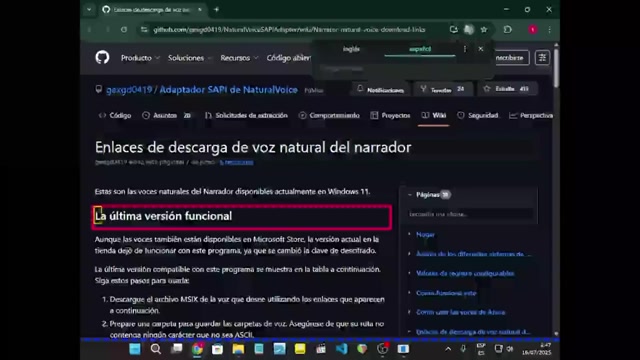Open Cómo funciona esto wiki page
This screenshot has height=360, width=640.
(446, 293)
